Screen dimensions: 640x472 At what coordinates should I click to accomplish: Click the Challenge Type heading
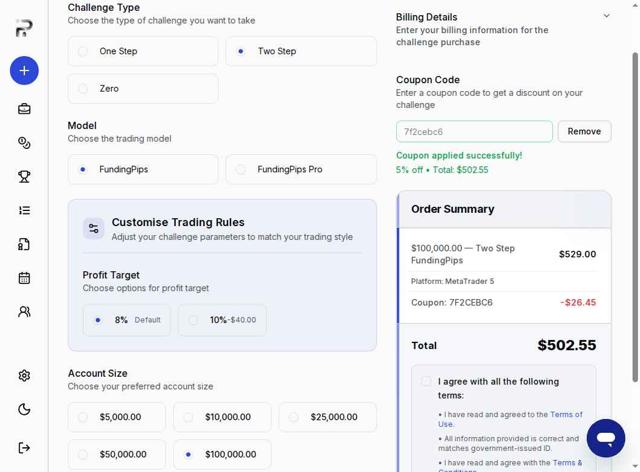pyautogui.click(x=104, y=7)
